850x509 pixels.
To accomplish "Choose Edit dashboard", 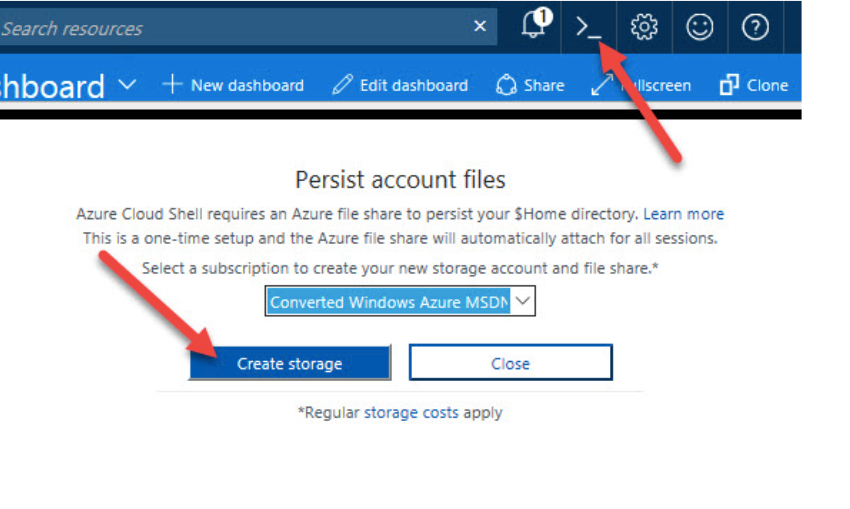I will click(x=400, y=85).
